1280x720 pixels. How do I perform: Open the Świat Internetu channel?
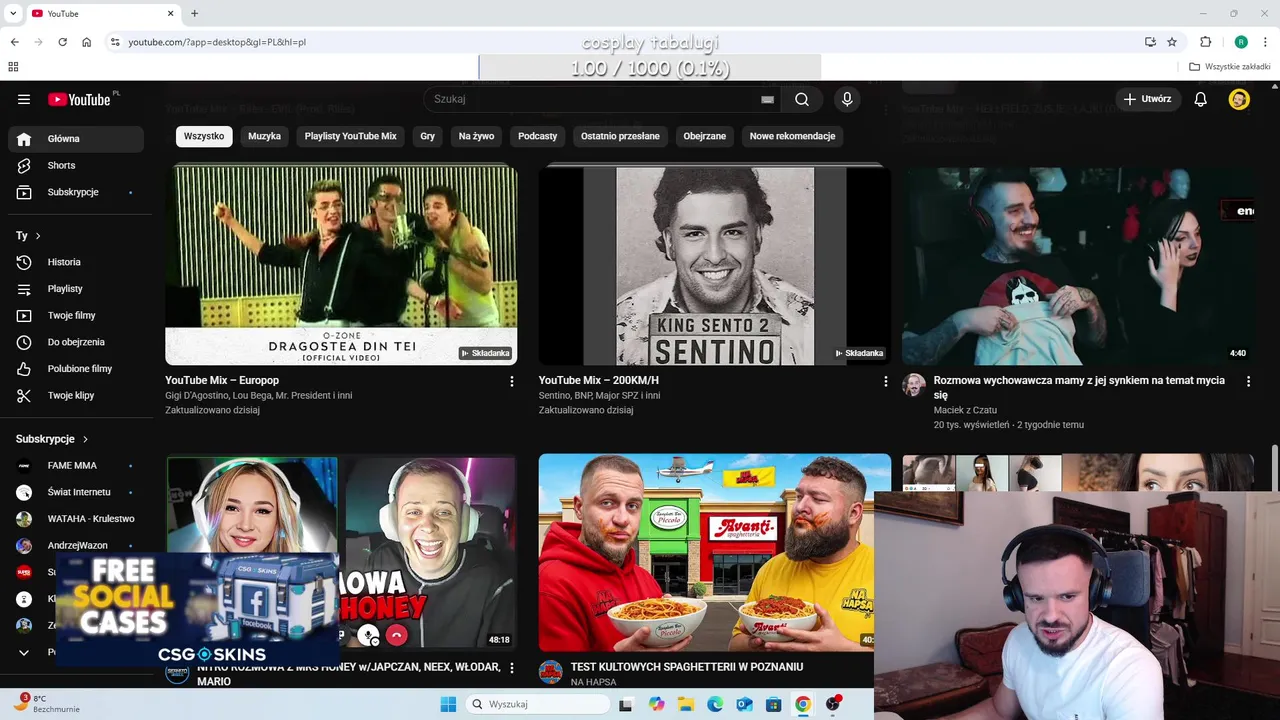76,492
